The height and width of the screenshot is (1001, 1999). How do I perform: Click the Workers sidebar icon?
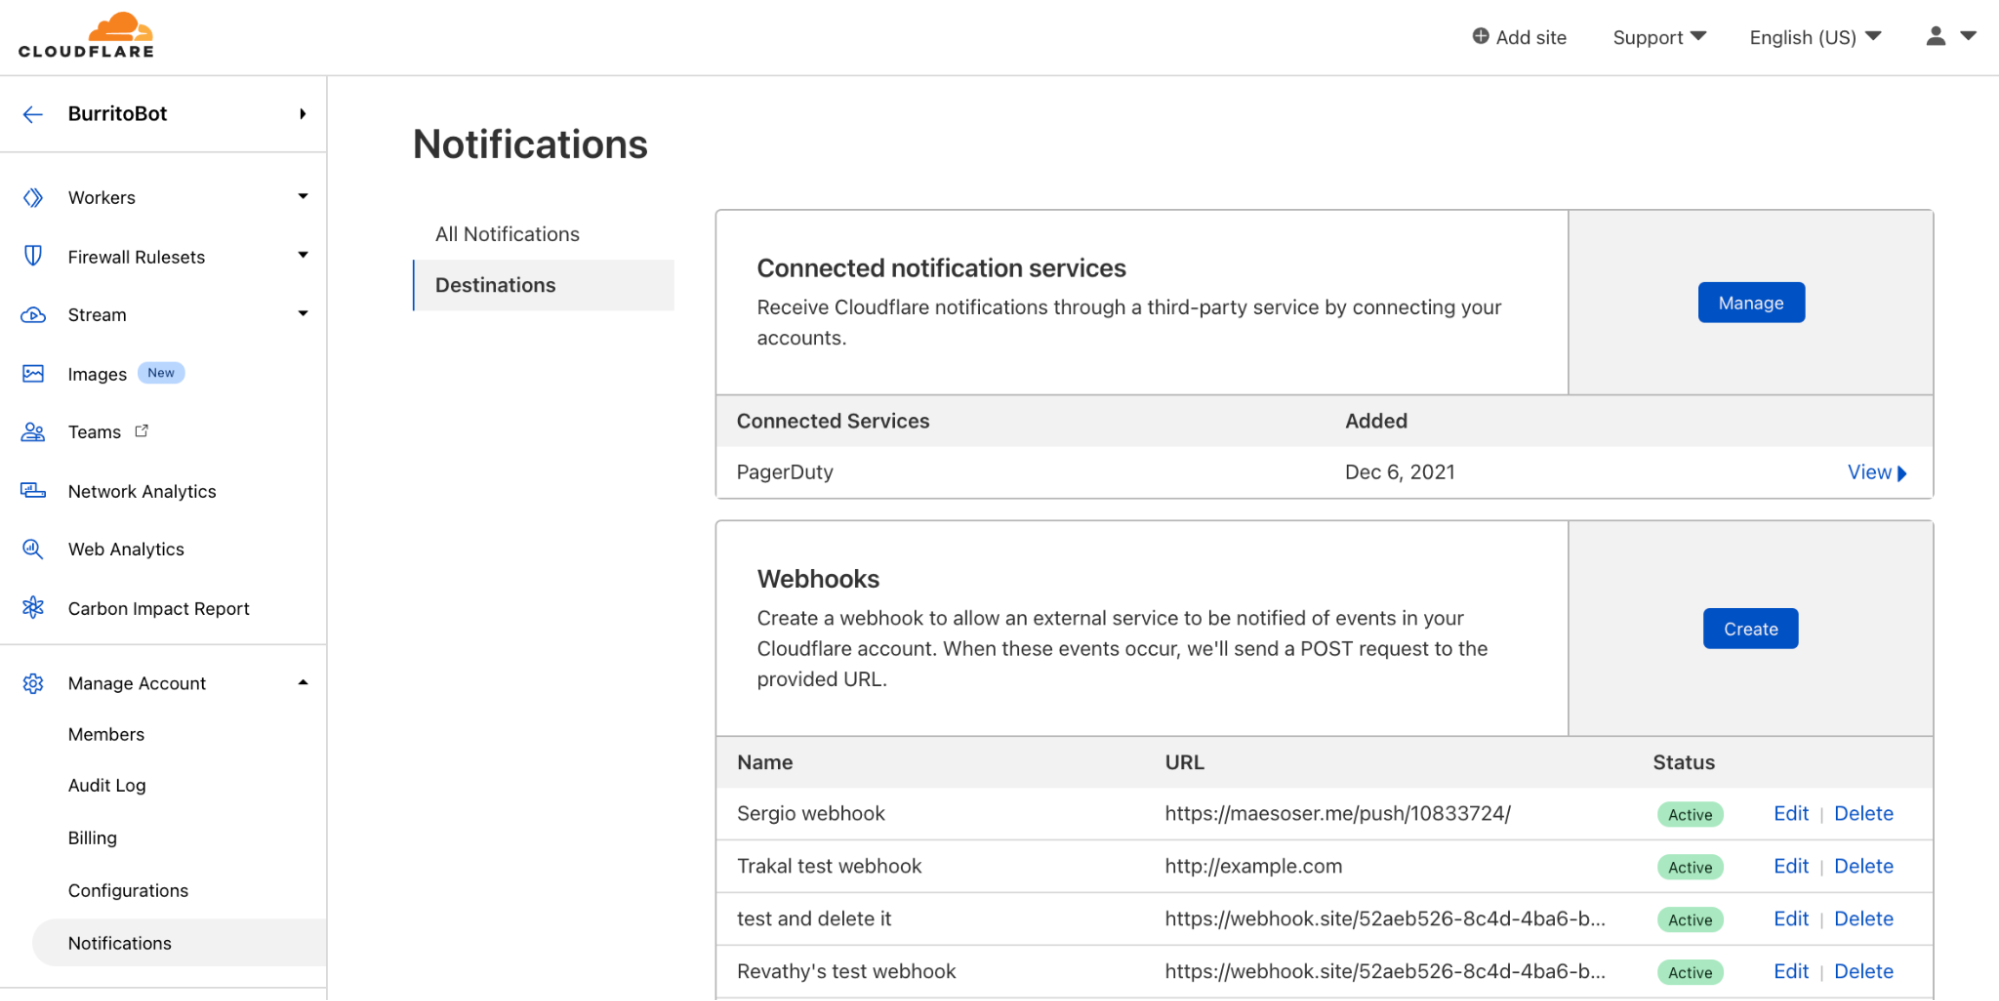pyautogui.click(x=33, y=198)
